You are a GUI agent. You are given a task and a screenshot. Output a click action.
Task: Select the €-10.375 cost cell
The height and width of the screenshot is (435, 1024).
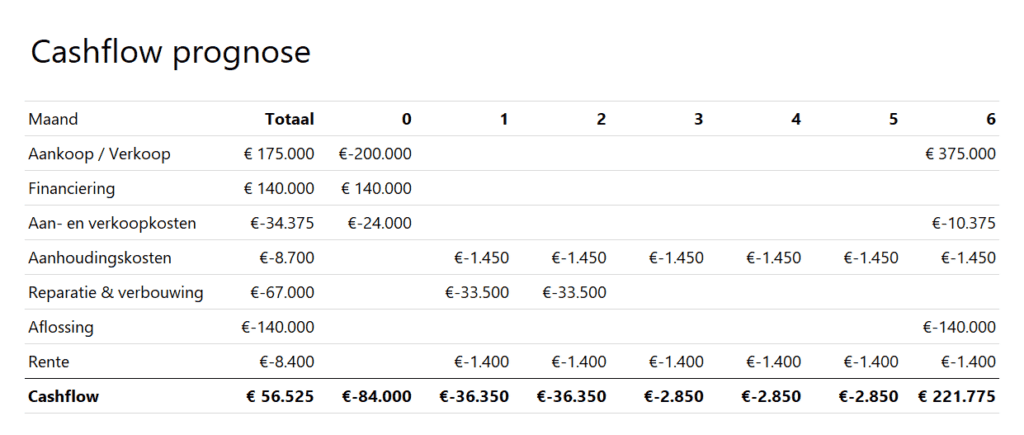point(963,223)
